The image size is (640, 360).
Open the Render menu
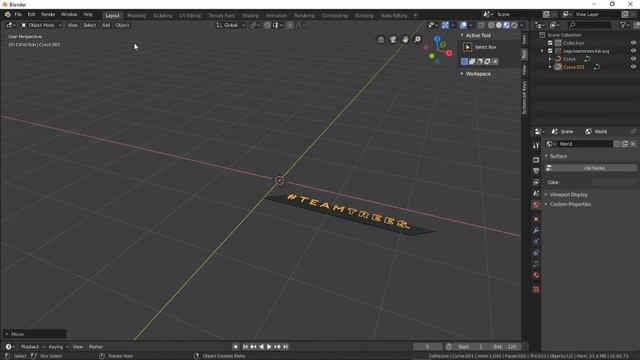click(x=48, y=15)
